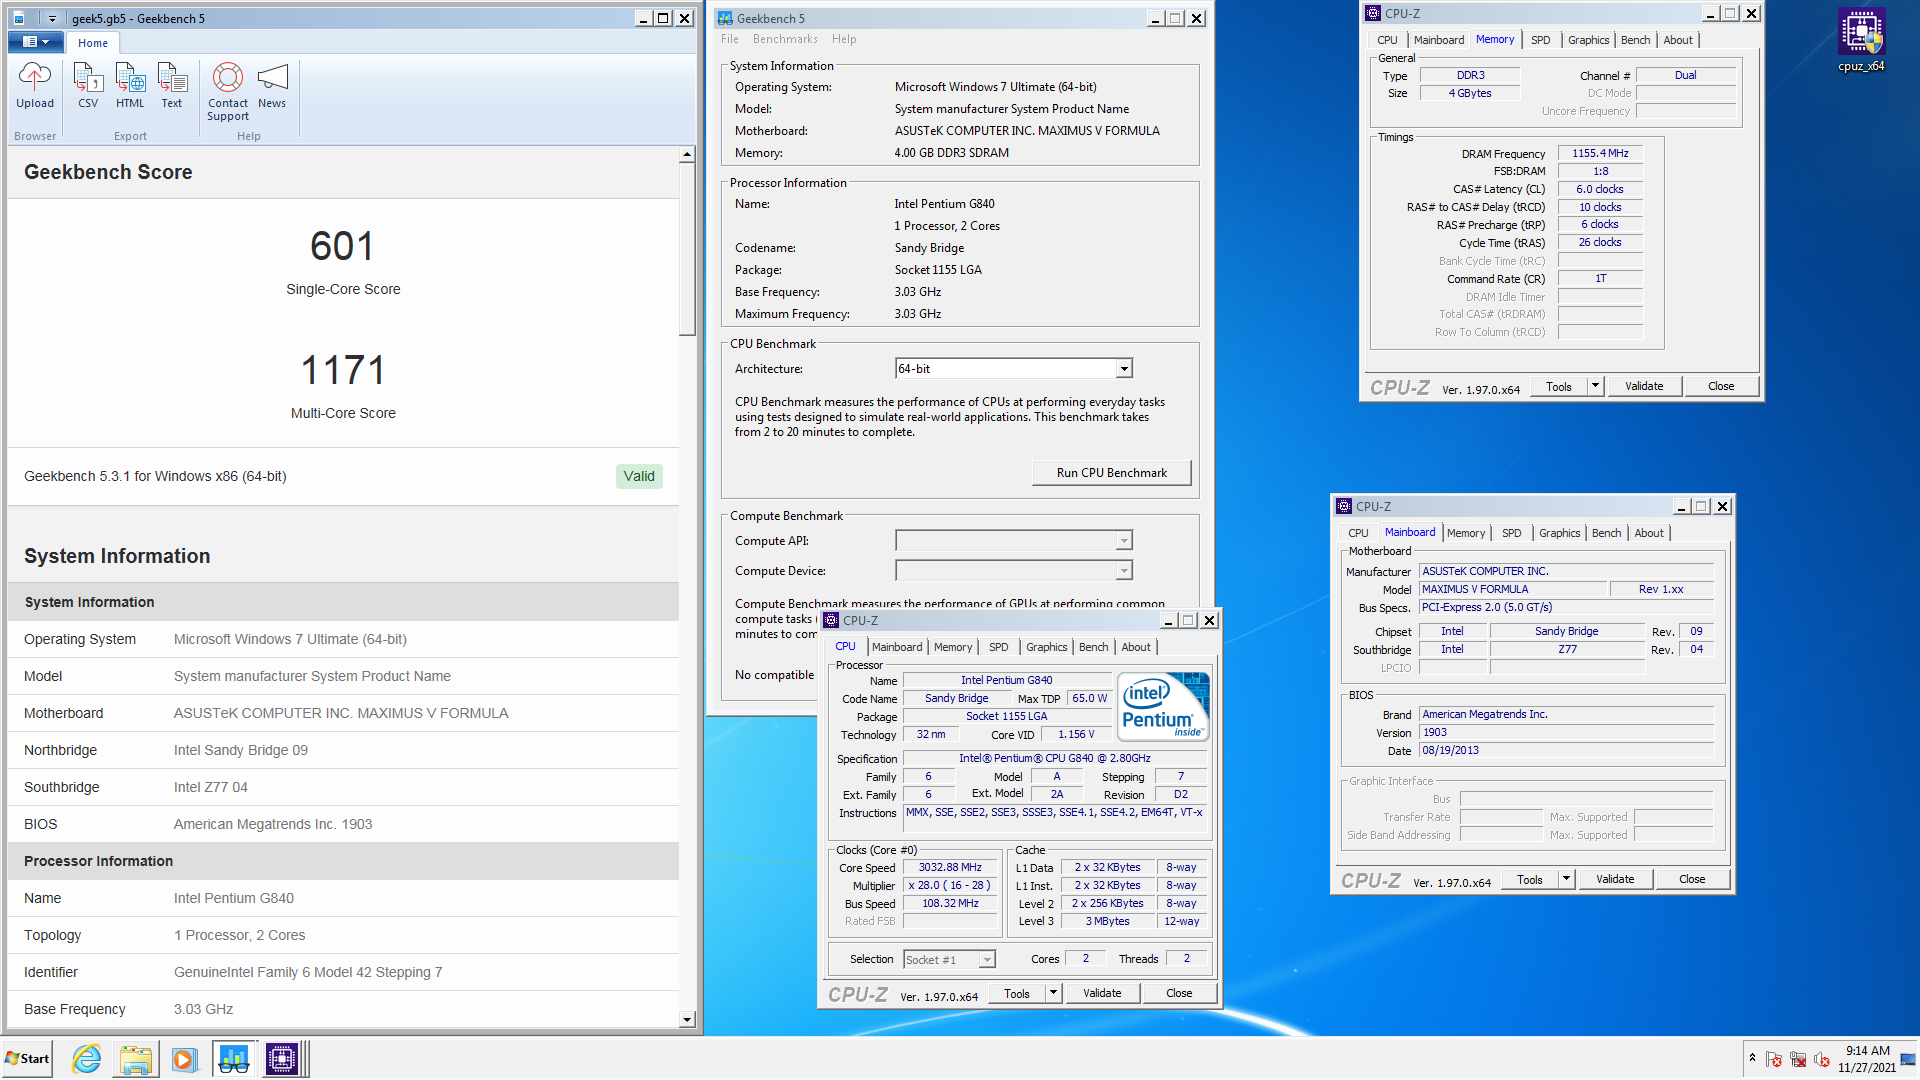The image size is (1920, 1080).
Task: Click the Close button in the CPU-Z Memory window
Action: click(1721, 386)
